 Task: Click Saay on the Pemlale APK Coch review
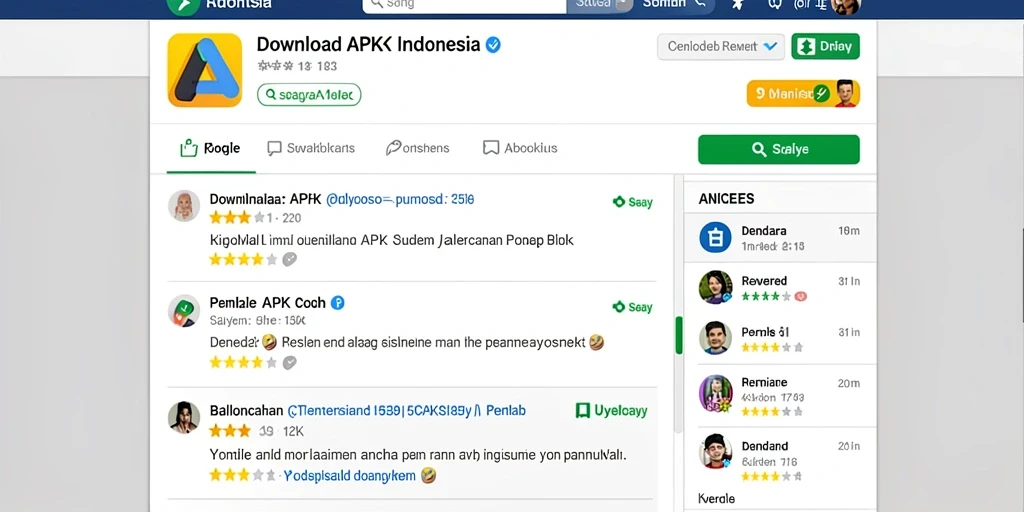(x=633, y=307)
